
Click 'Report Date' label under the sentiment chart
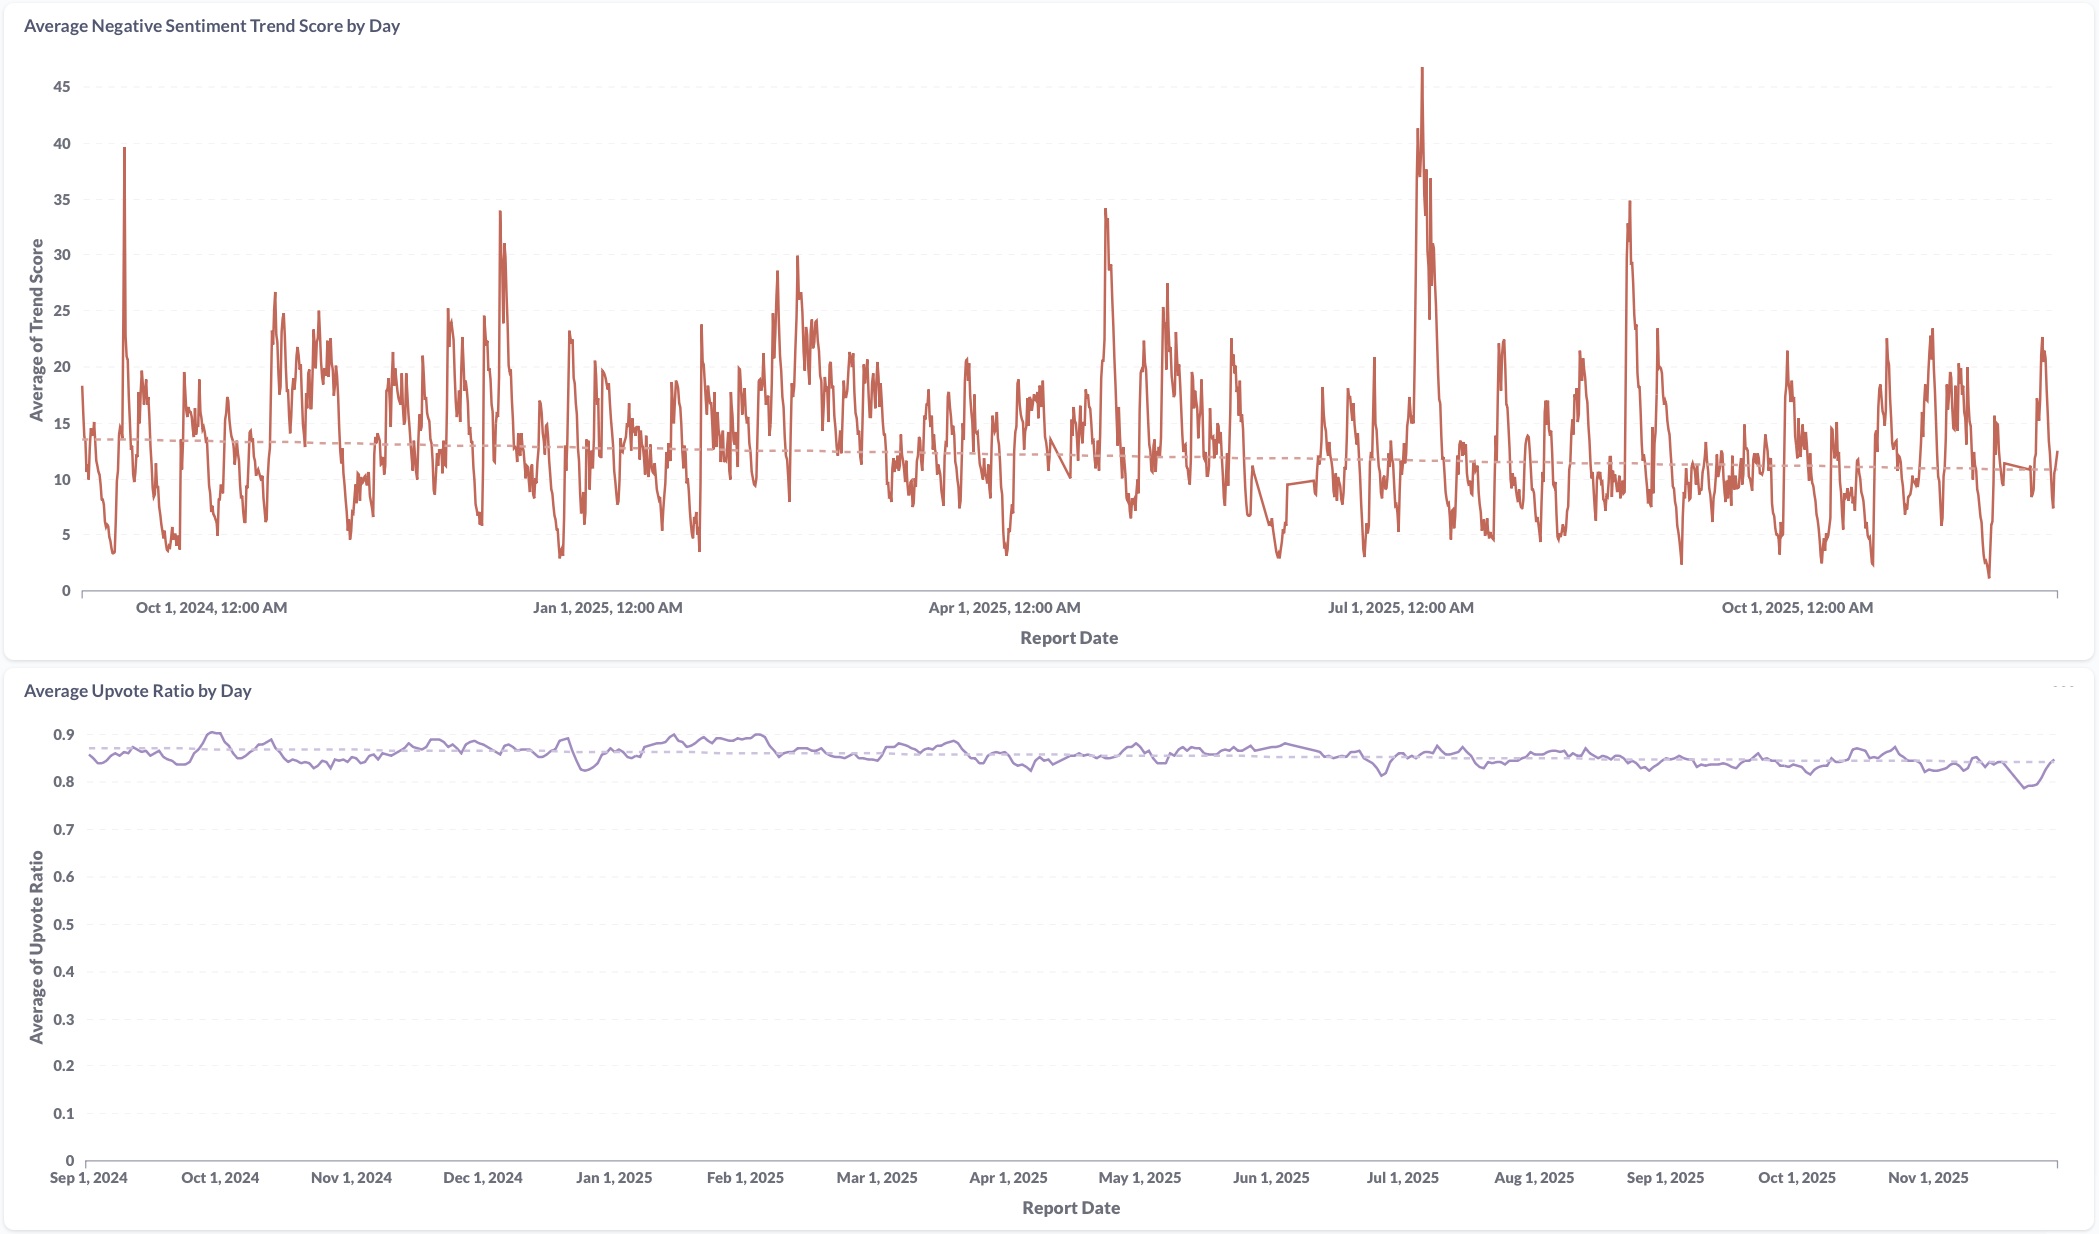(1069, 638)
